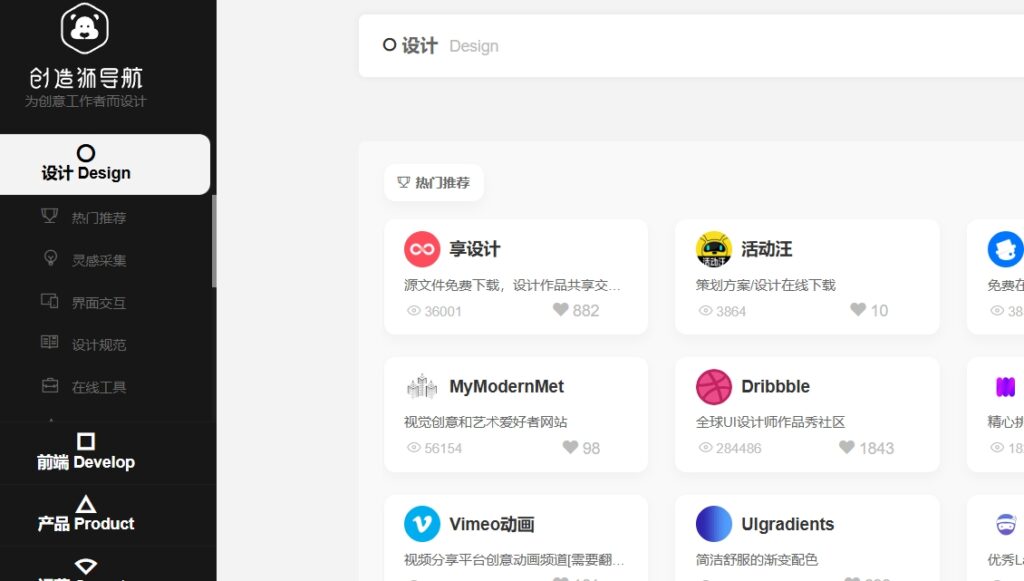The width and height of the screenshot is (1024, 581).
Task: Open the 产品 Product sidebar section
Action: coord(86,514)
